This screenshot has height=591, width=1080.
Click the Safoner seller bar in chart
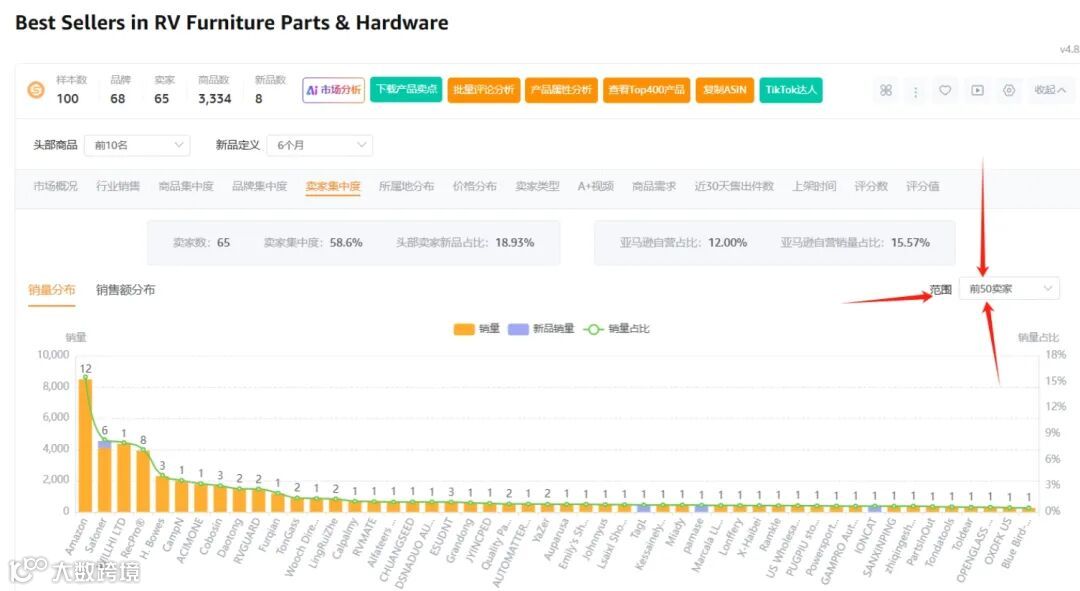pos(105,476)
